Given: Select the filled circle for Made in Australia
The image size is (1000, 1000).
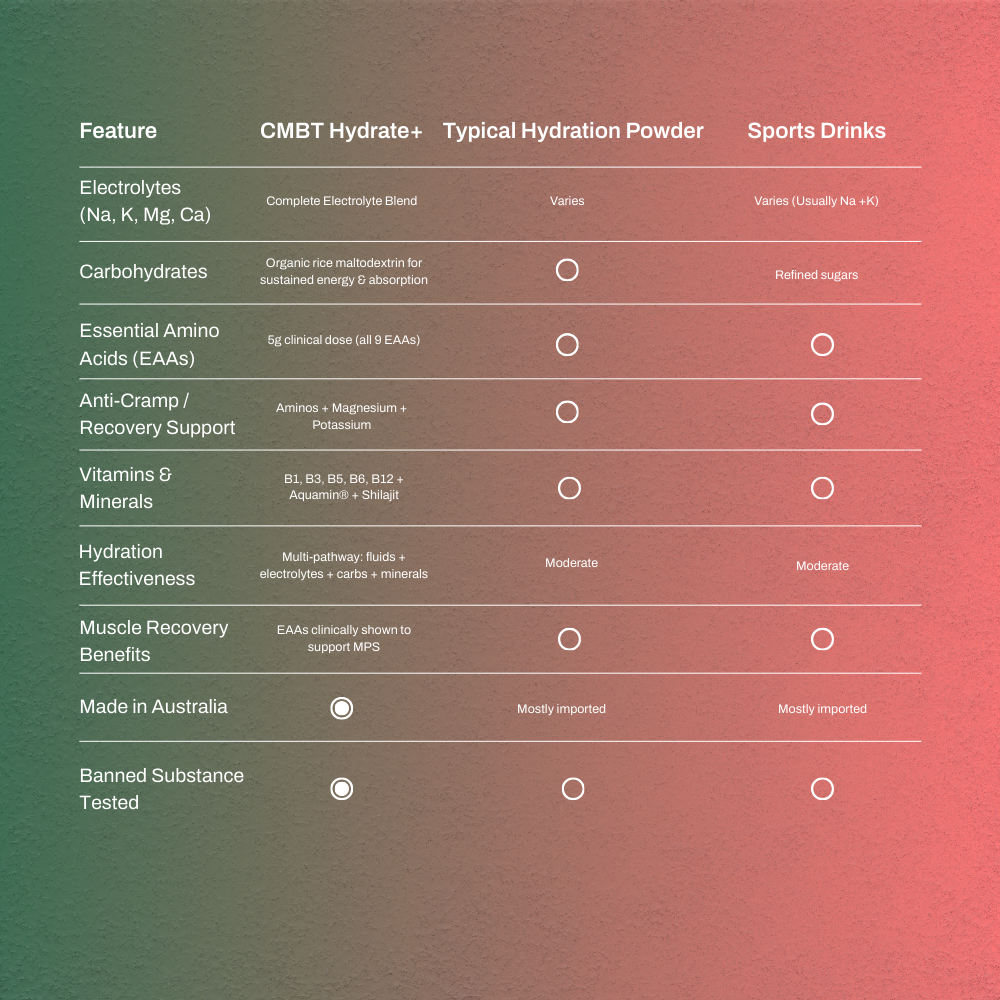Looking at the screenshot, I should coord(341,708).
